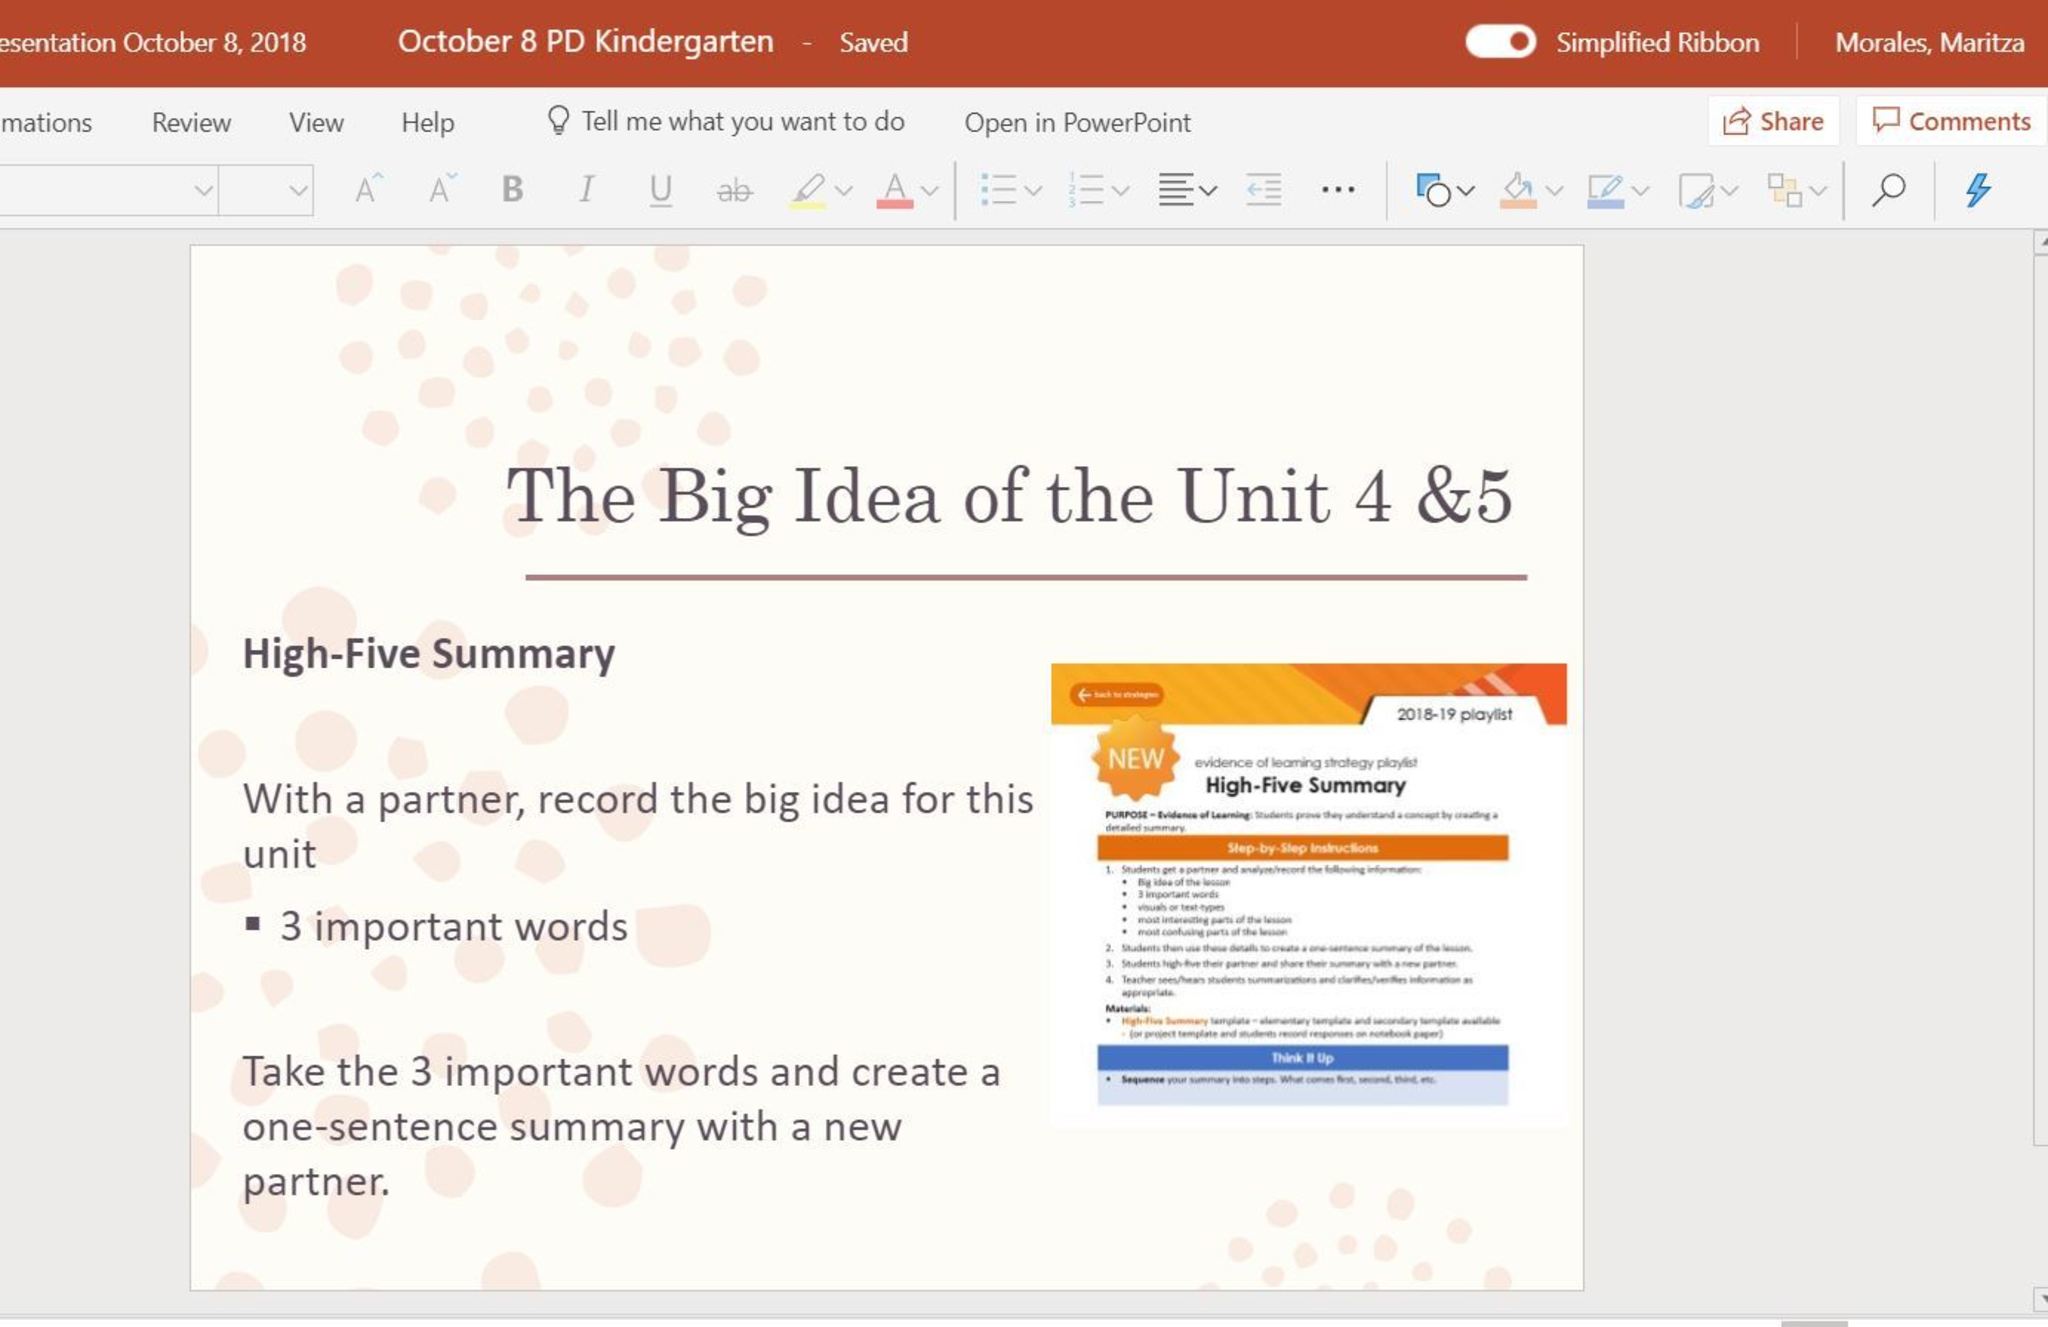Click the lightning bolt Designer icon
This screenshot has width=2048, height=1327.
point(1977,189)
